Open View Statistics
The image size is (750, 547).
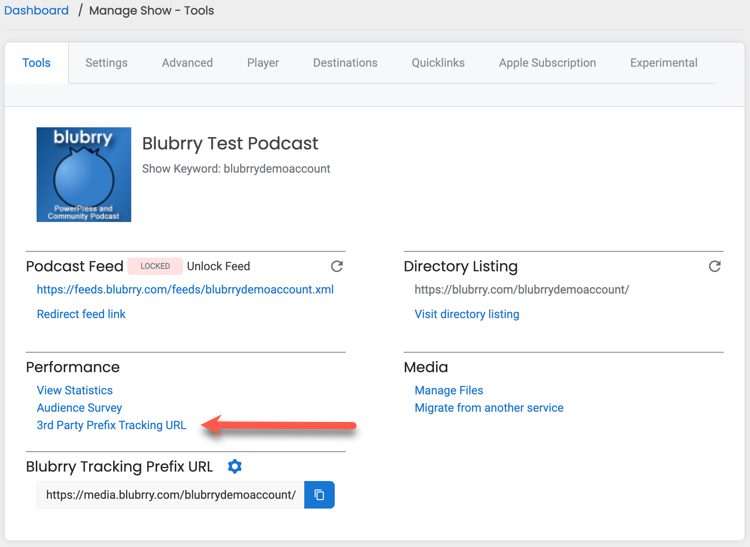click(x=75, y=390)
